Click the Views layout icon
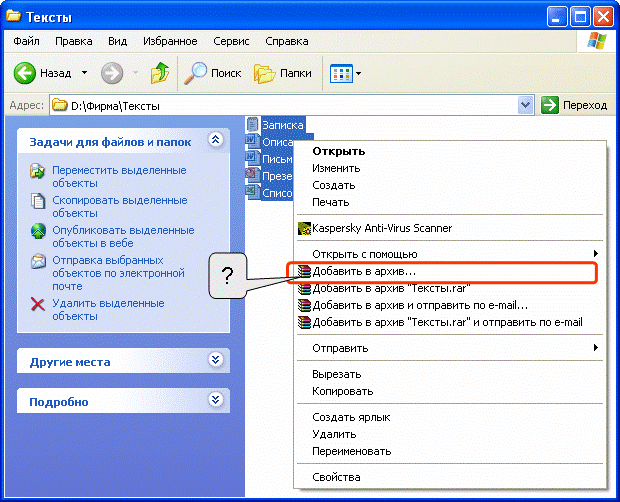Screen dimensions: 620x502 [341, 73]
